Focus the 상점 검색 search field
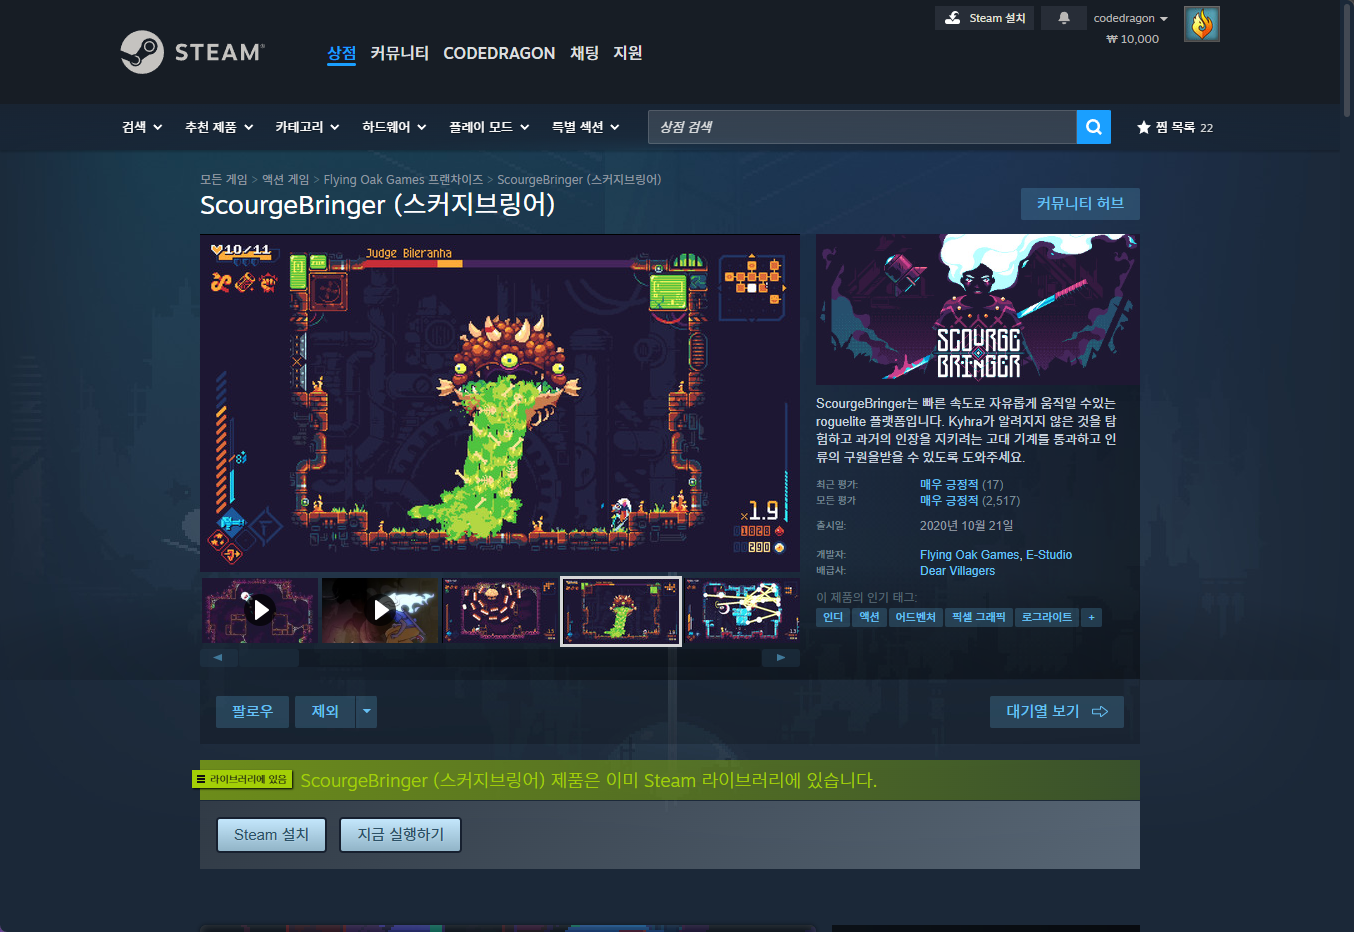 [x=862, y=127]
